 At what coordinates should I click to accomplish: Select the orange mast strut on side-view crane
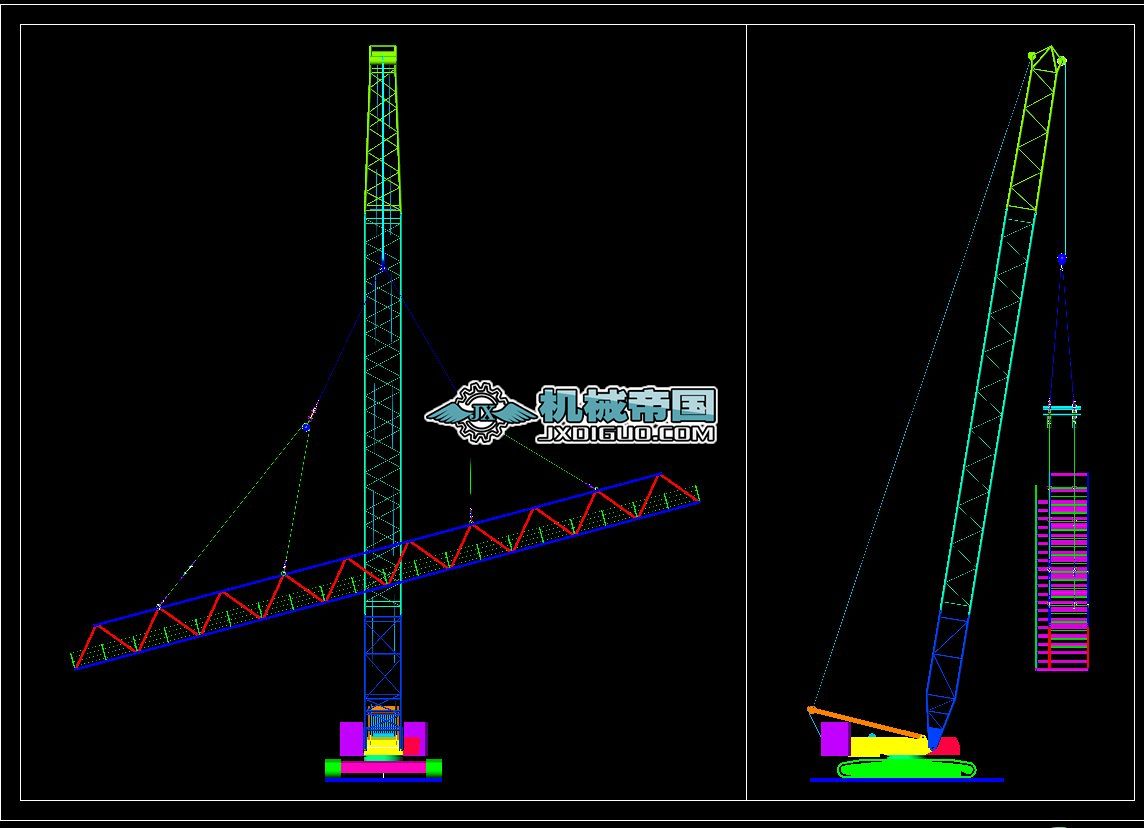(867, 723)
